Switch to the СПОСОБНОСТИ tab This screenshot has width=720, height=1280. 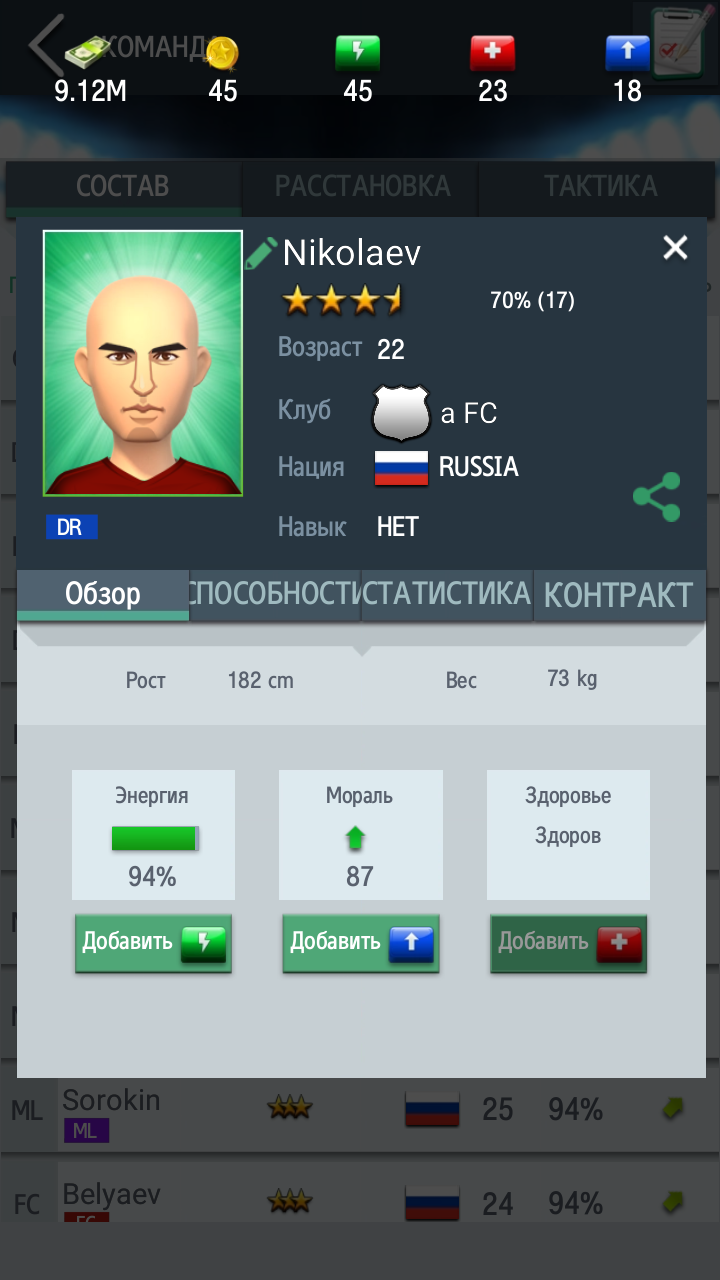click(275, 595)
